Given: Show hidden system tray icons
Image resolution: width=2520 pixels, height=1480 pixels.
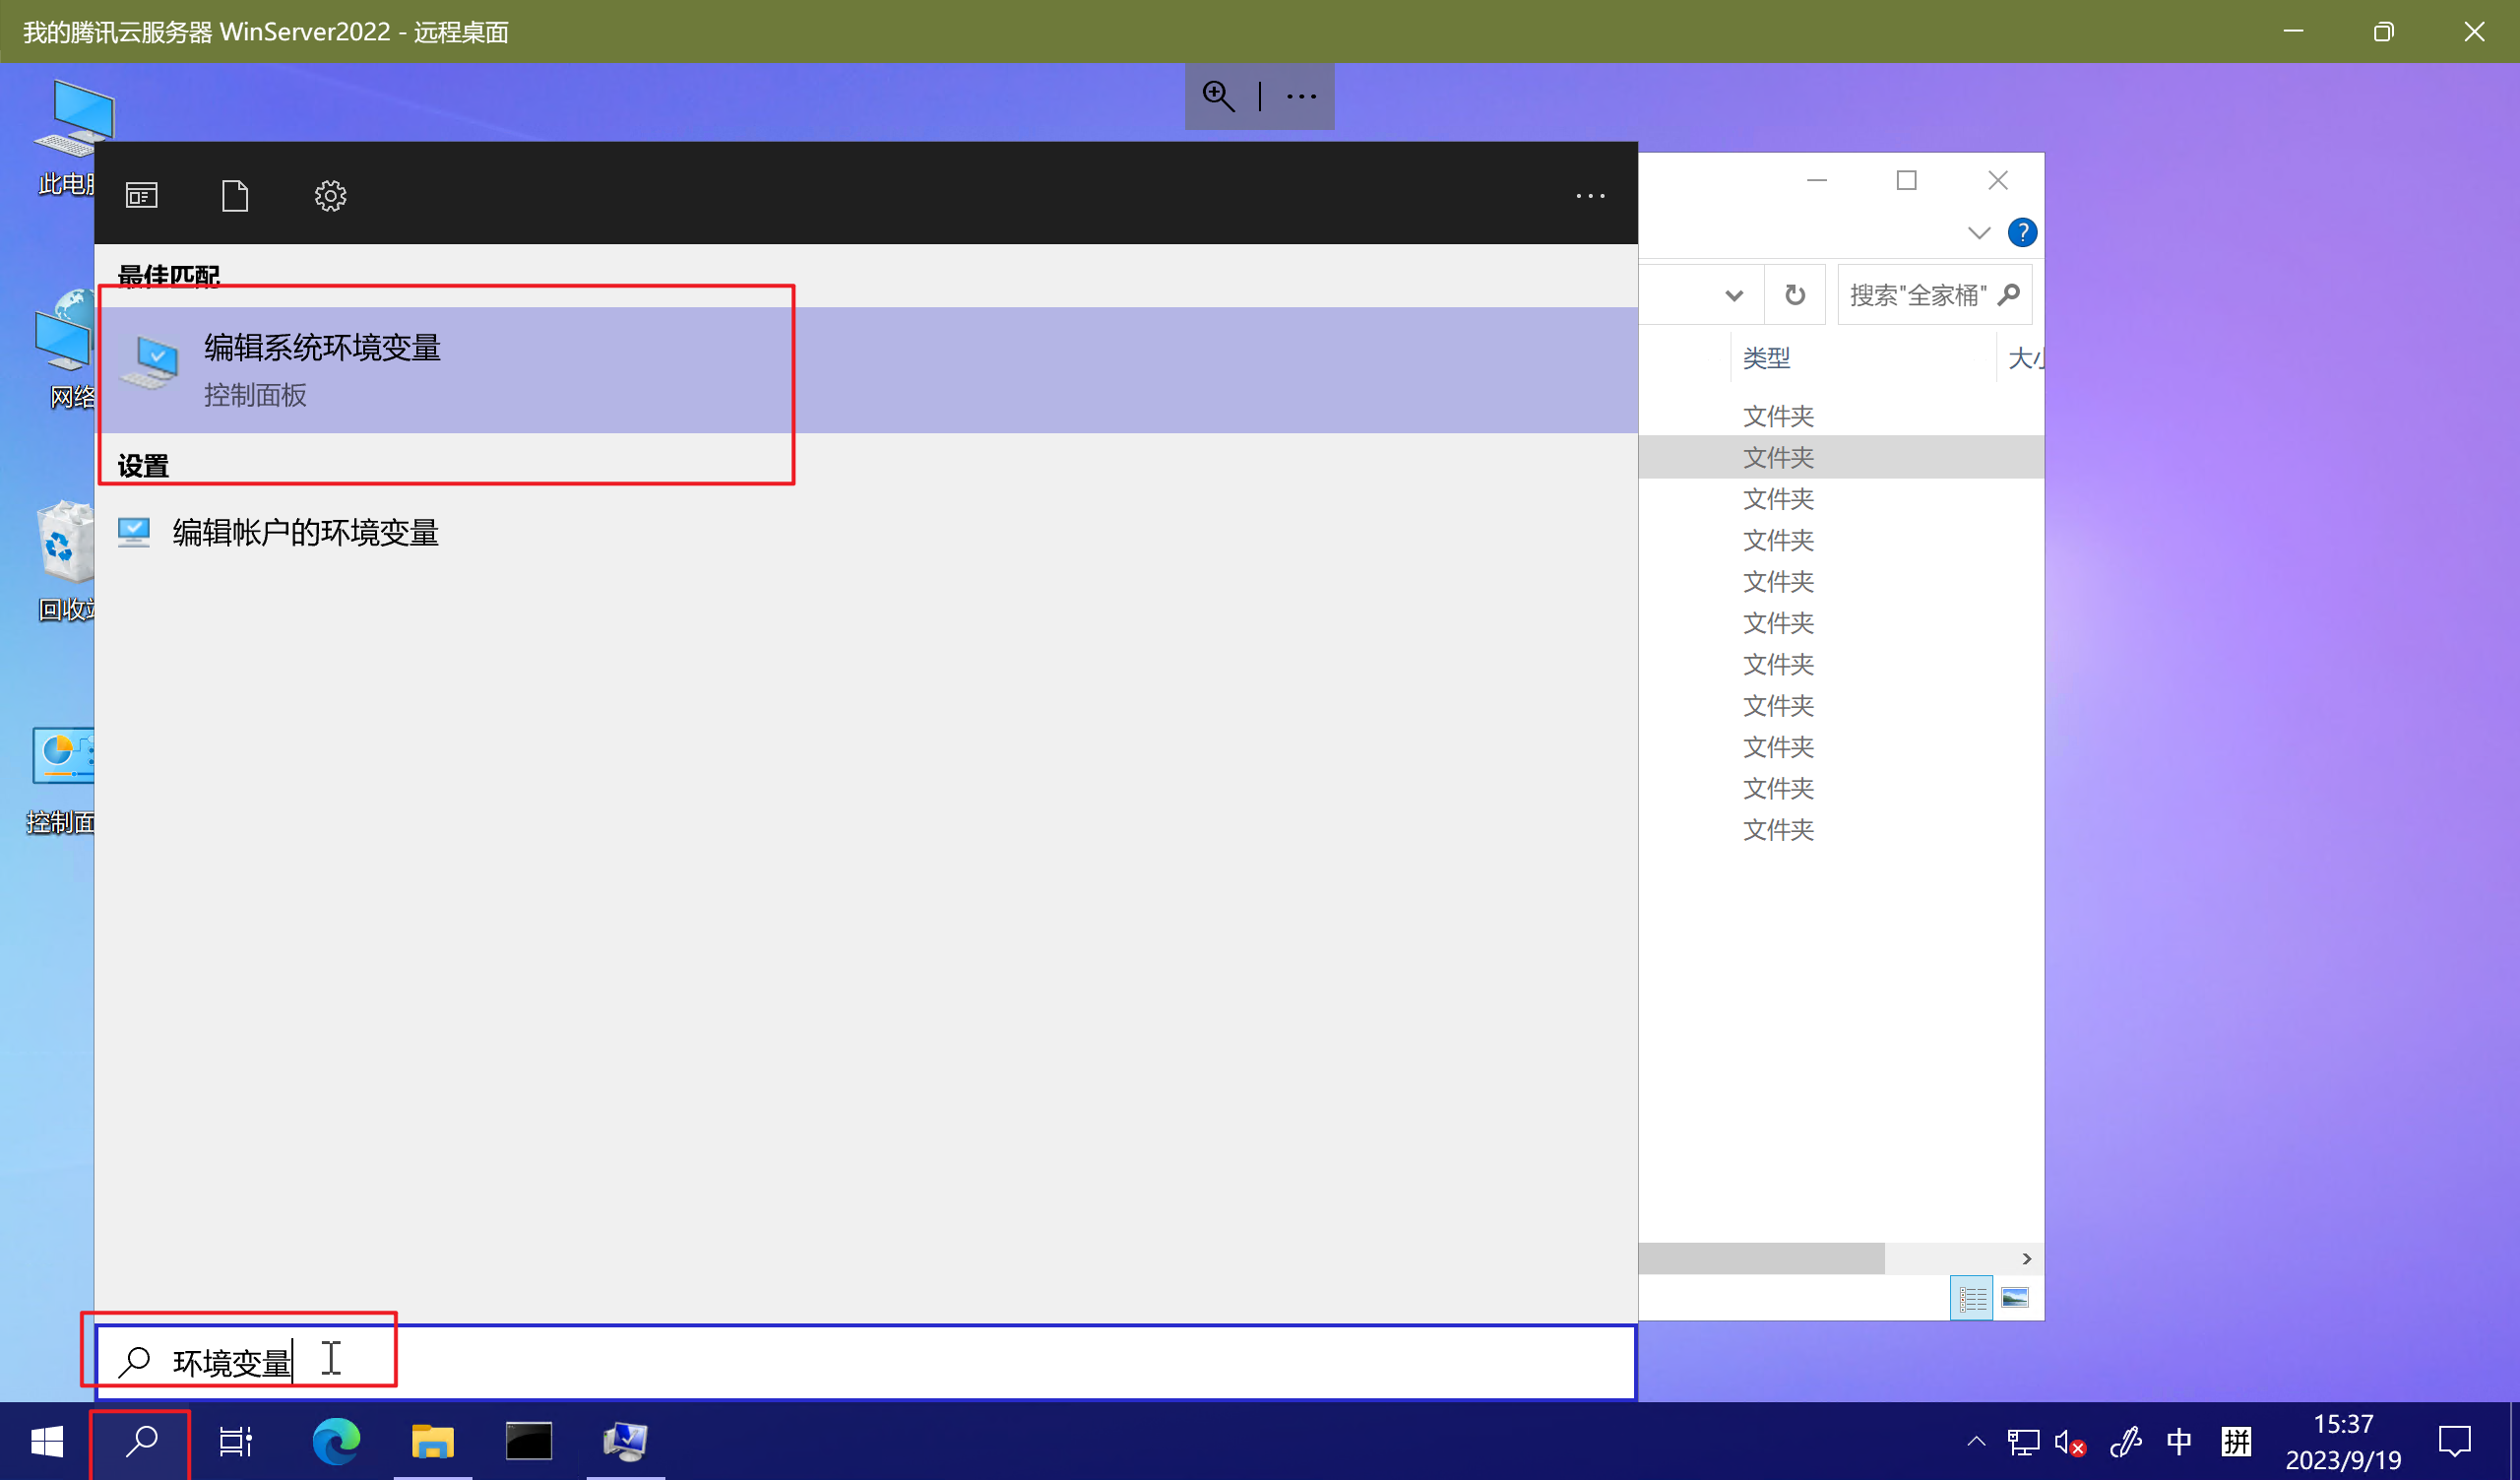Looking at the screenshot, I should 1976,1441.
